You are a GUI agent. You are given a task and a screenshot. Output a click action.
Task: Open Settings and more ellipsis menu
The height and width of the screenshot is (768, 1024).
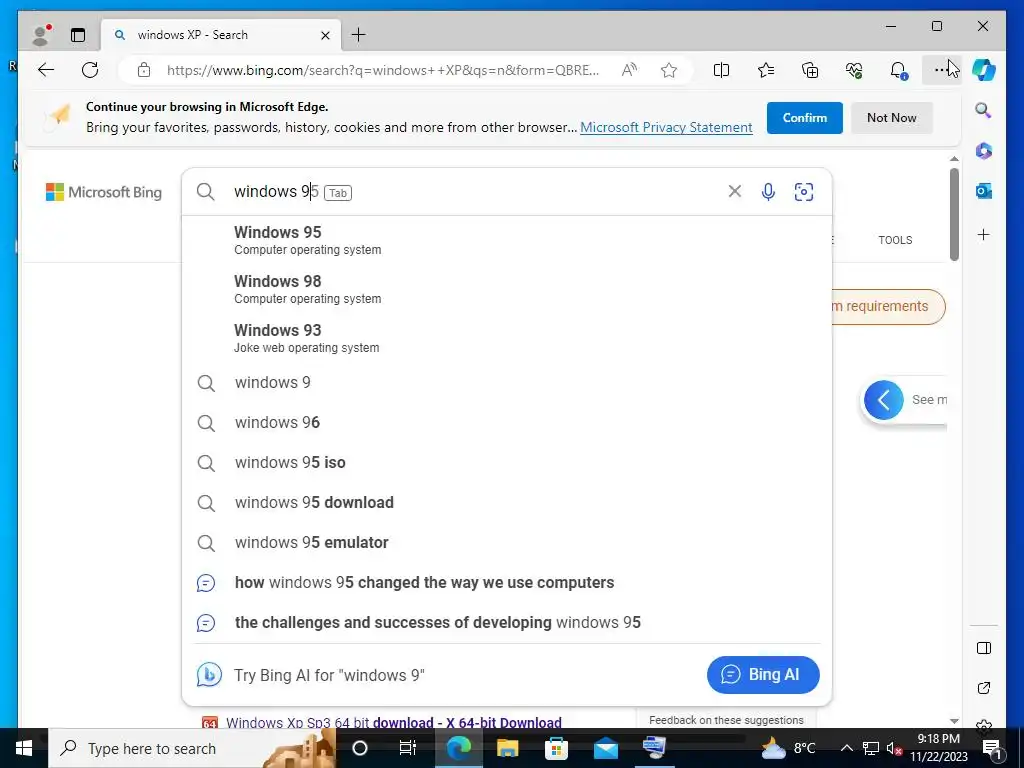941,70
